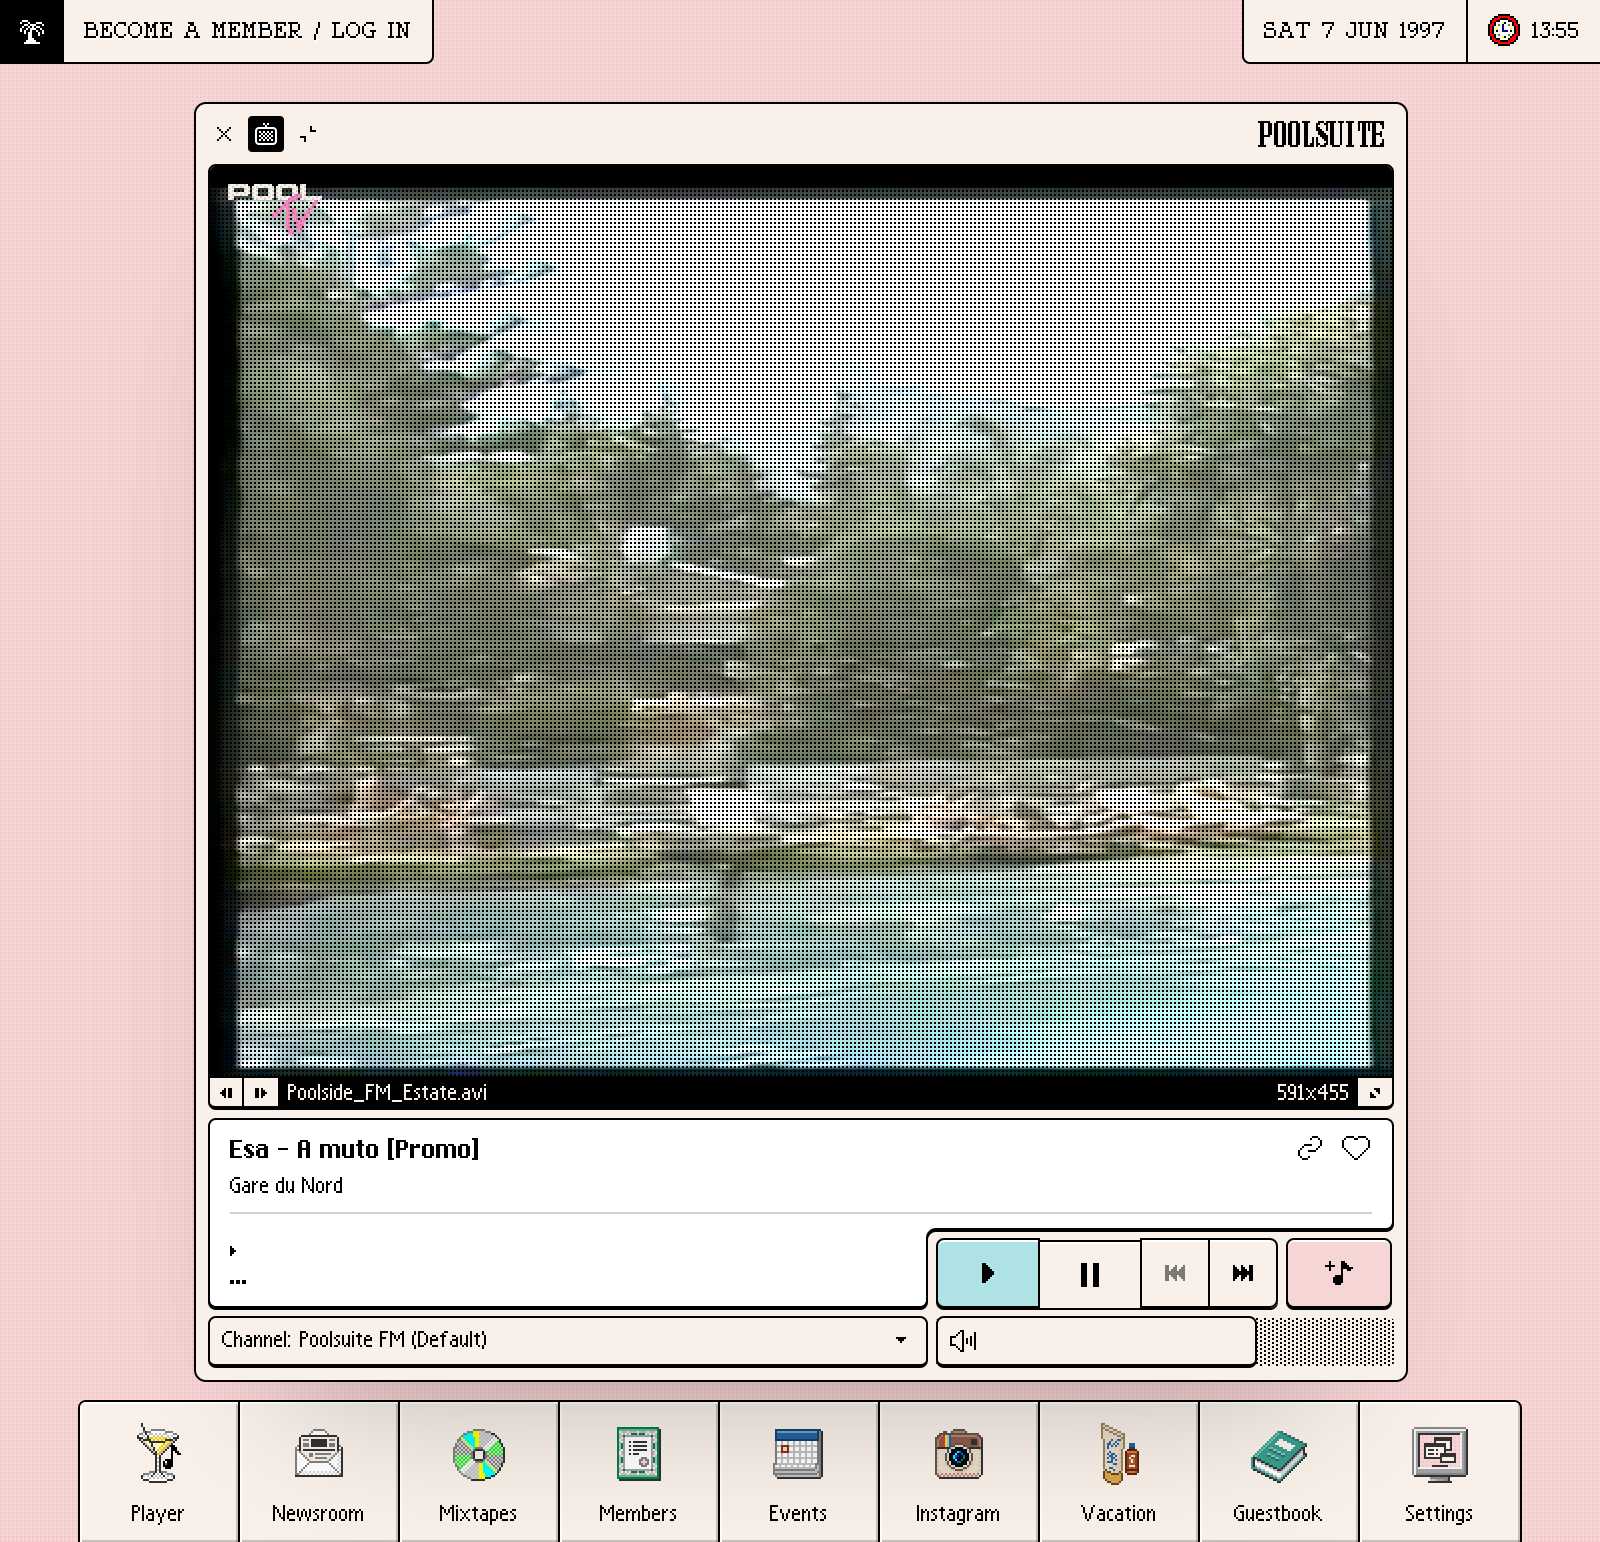Viewport: 1600px width, 1542px height.
Task: Open the Vacation sunscreen app
Action: [x=1118, y=1471]
